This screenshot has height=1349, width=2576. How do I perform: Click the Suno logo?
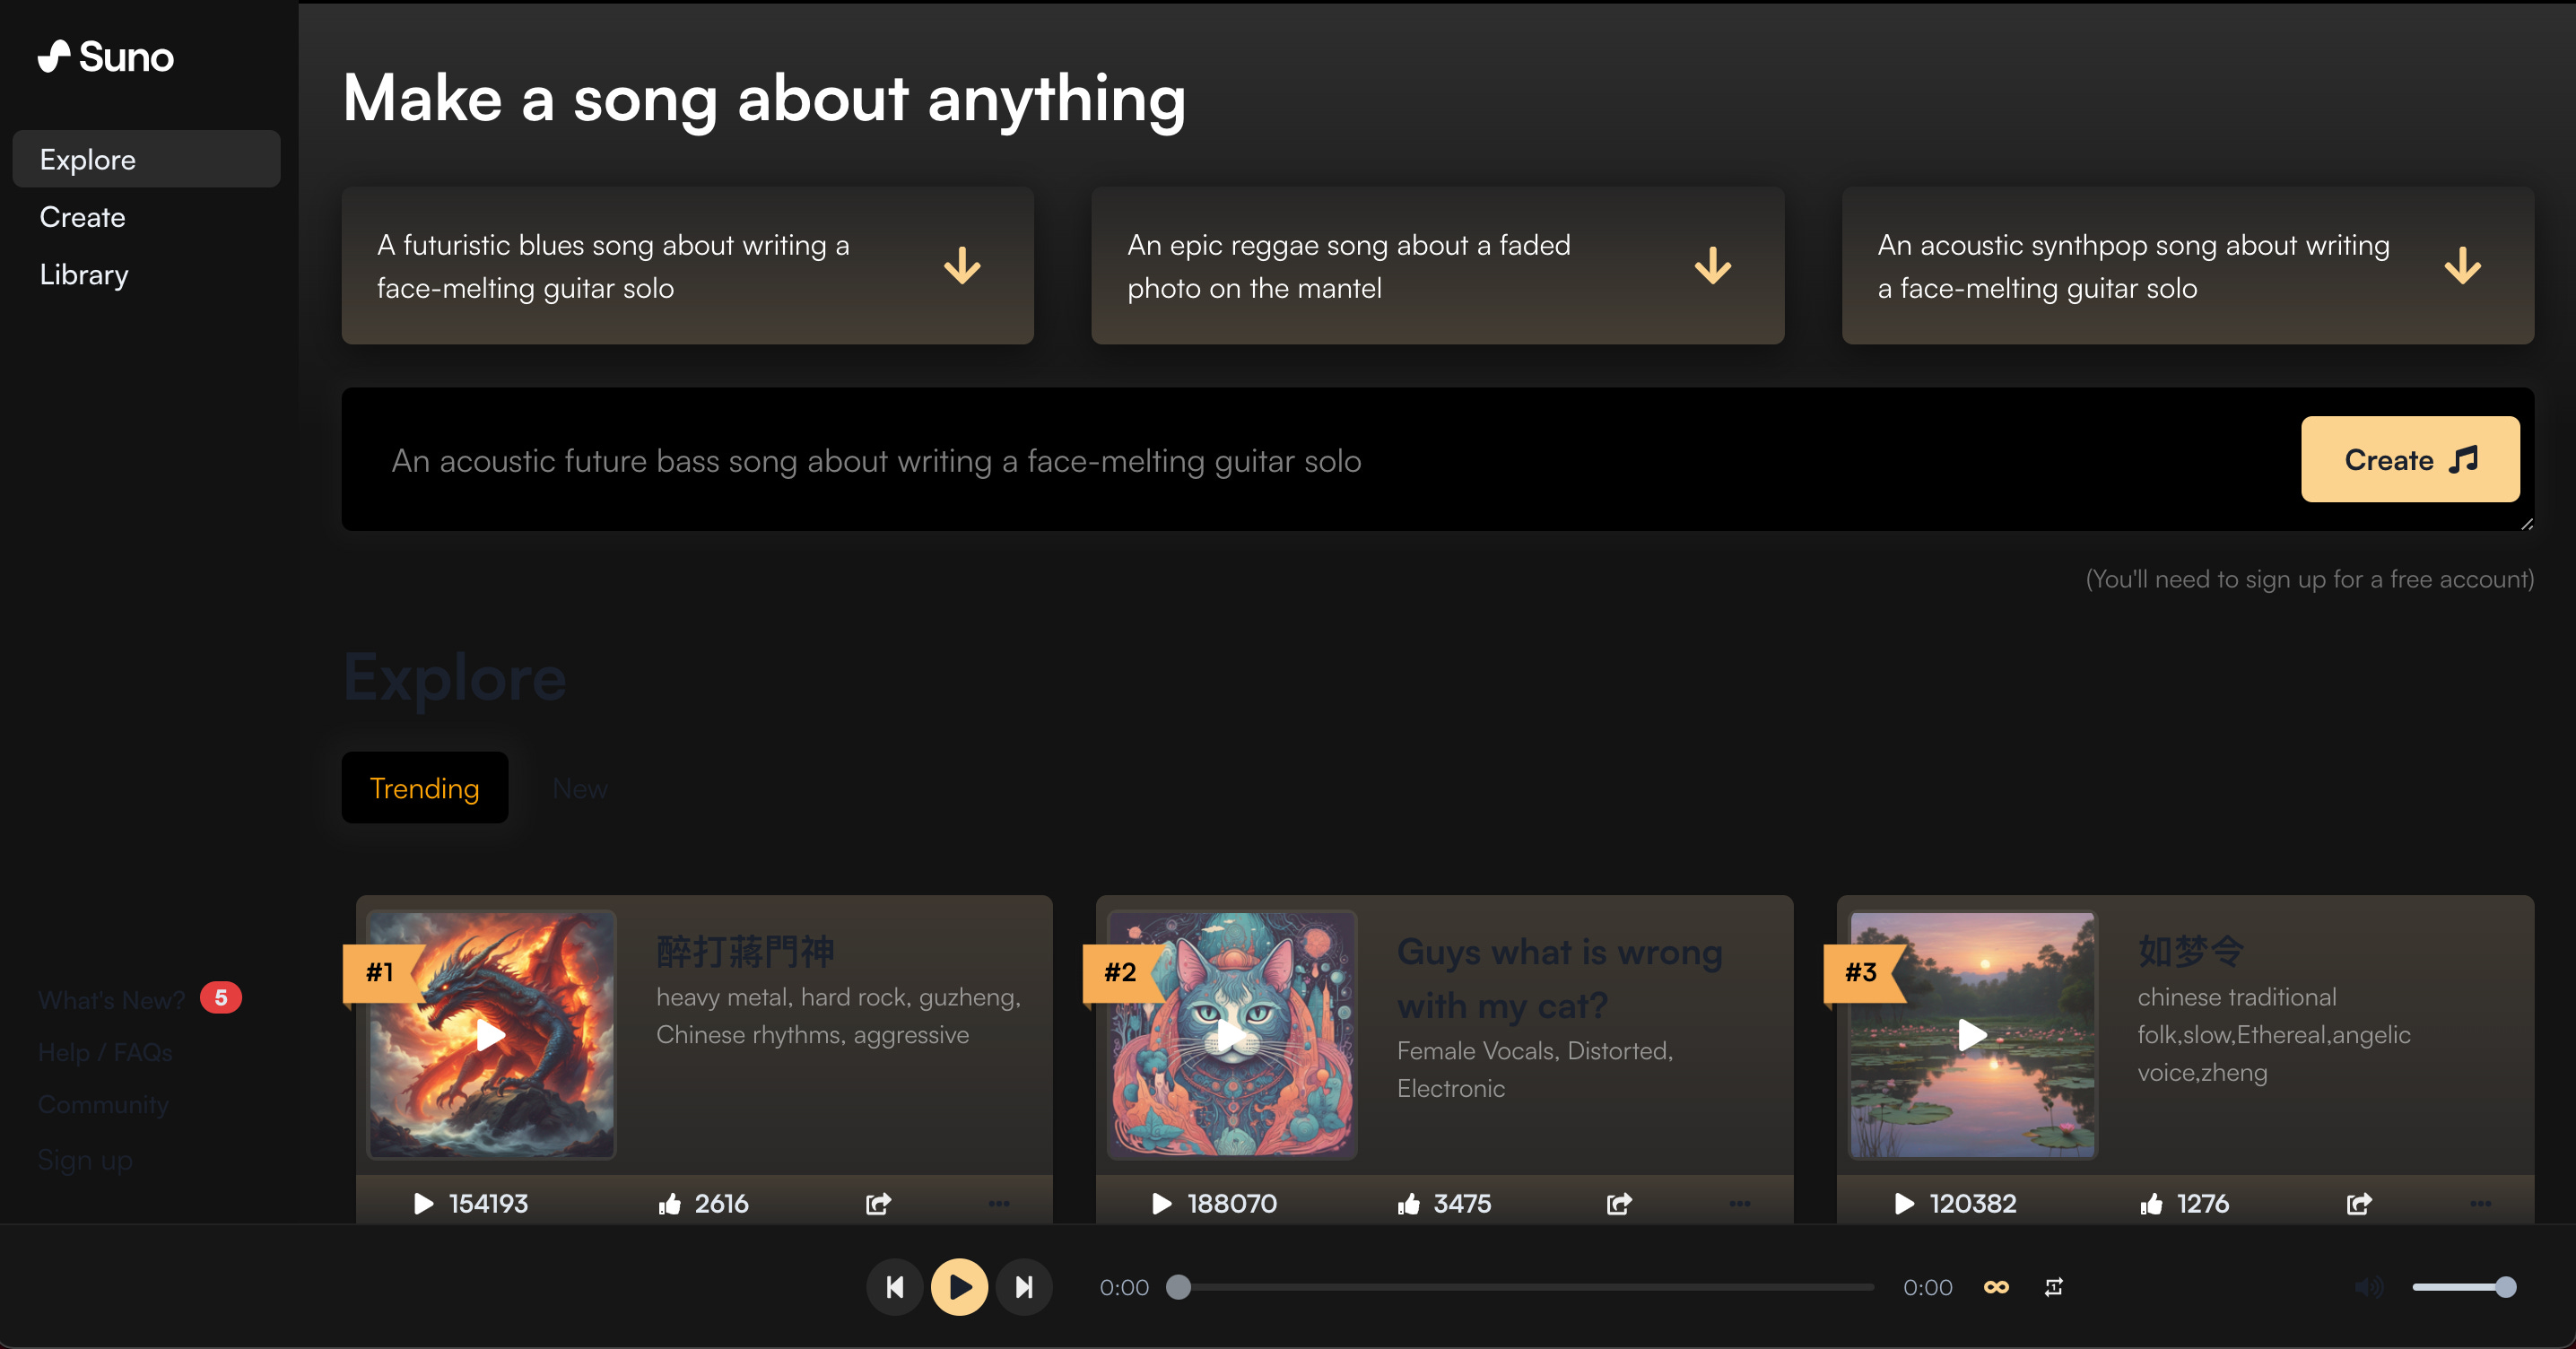point(106,57)
